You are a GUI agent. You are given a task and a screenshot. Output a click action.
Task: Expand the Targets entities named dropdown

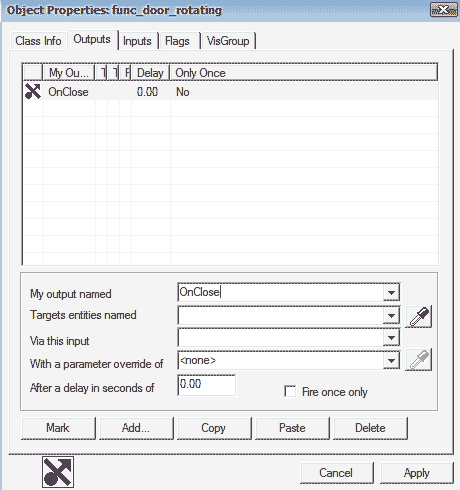click(x=391, y=315)
